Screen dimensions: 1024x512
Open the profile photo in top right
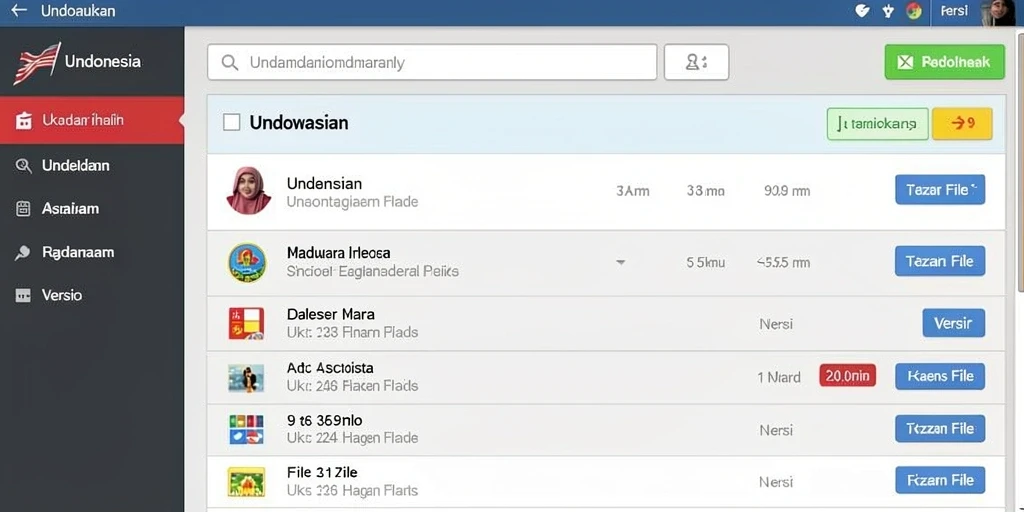[997, 12]
